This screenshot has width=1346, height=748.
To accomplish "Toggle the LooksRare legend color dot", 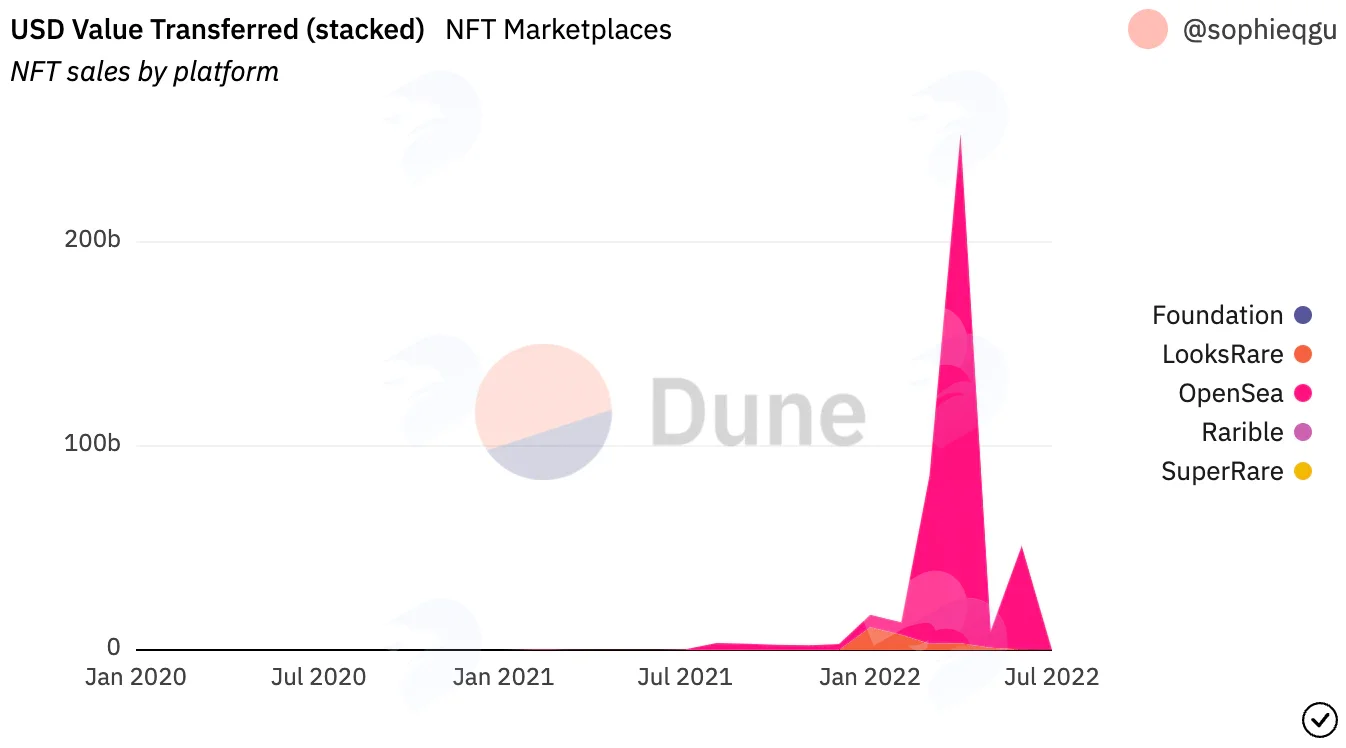I will point(1302,354).
